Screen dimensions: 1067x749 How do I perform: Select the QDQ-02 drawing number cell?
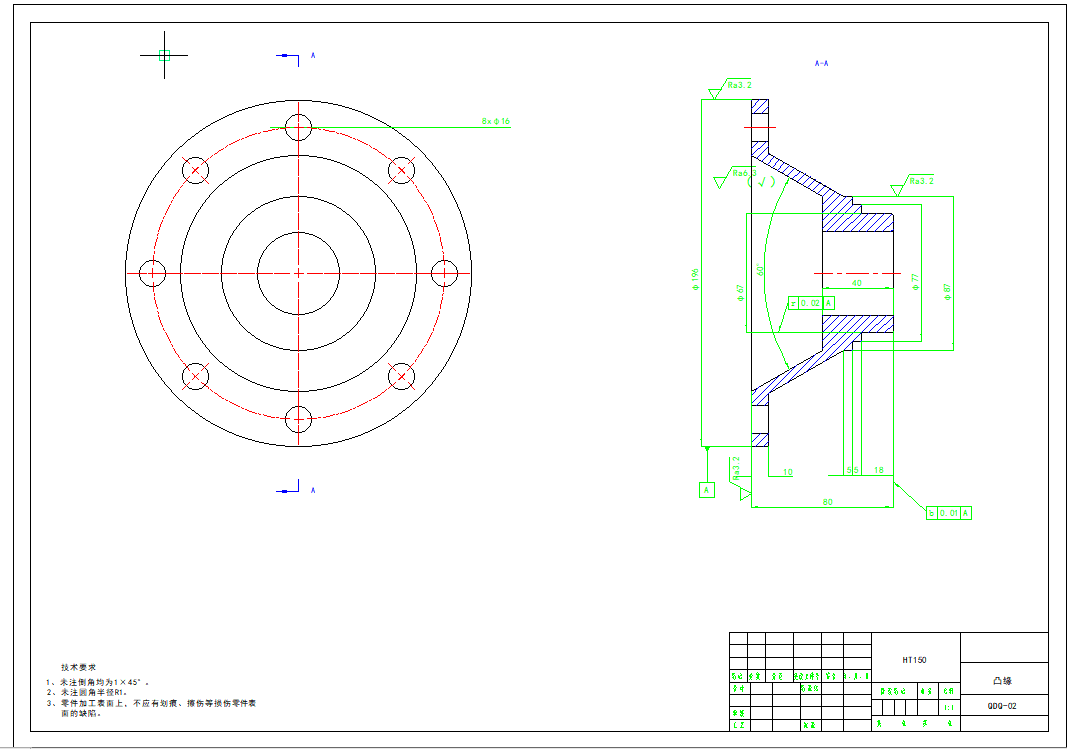coord(1002,705)
